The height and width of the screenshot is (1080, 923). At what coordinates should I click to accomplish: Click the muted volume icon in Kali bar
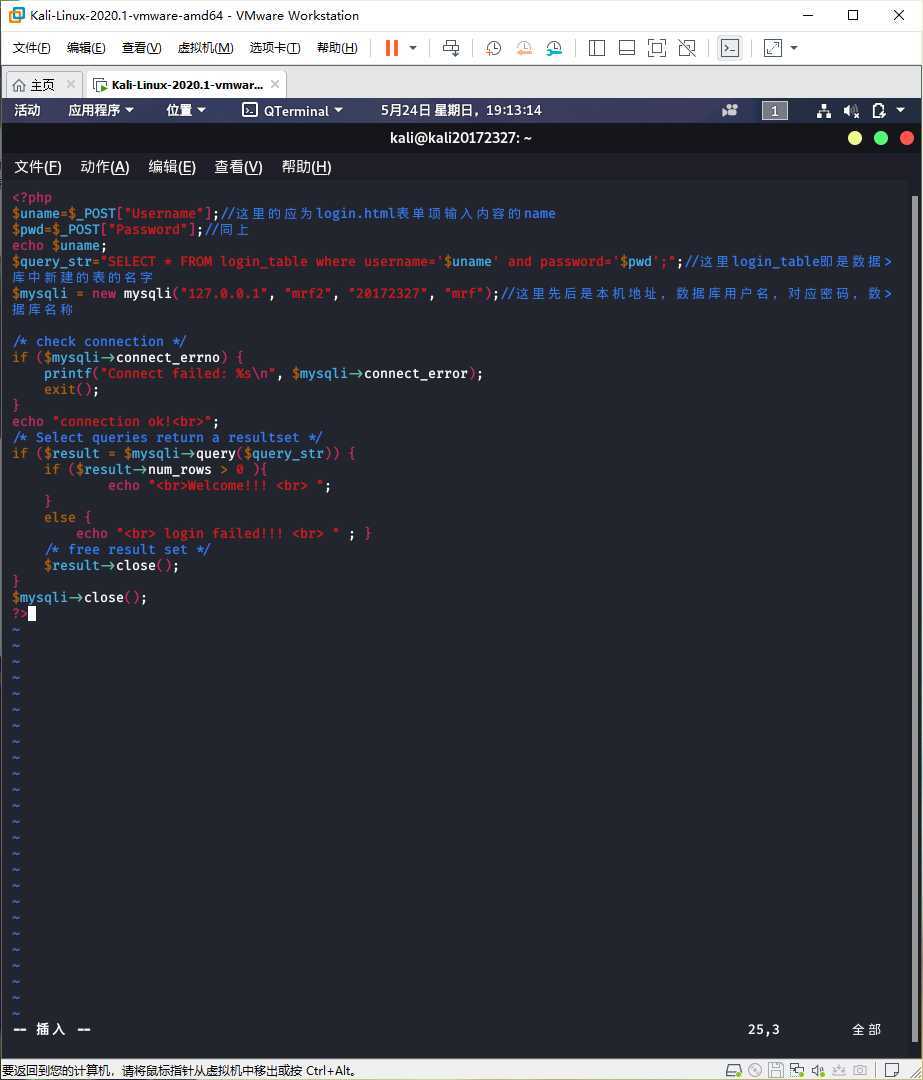(x=851, y=110)
